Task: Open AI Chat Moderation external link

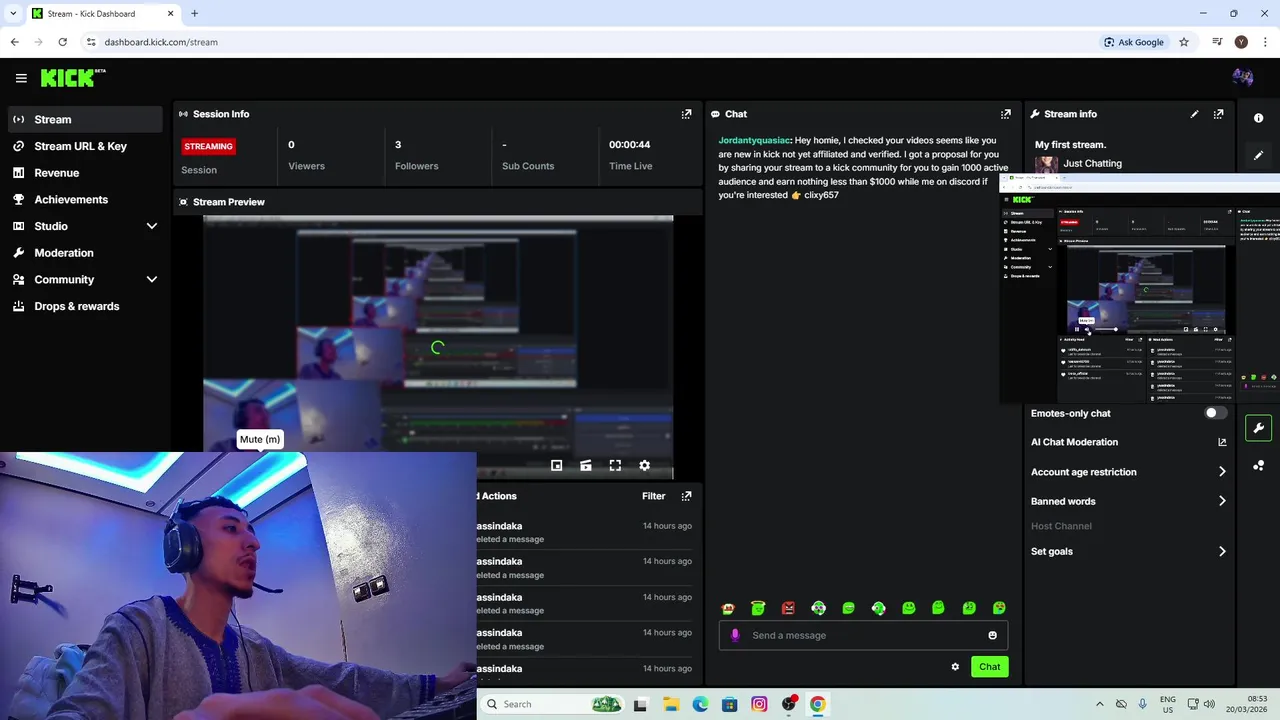Action: pyautogui.click(x=1222, y=442)
